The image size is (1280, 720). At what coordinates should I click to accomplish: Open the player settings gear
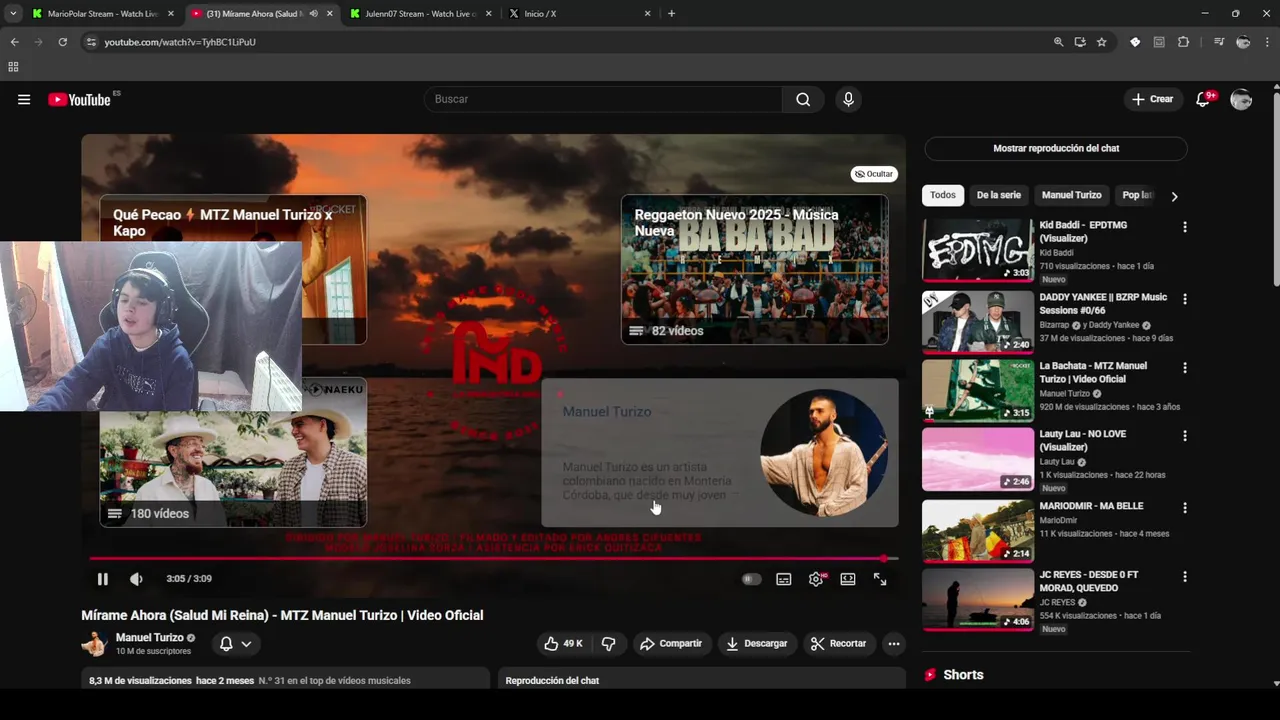(x=816, y=579)
